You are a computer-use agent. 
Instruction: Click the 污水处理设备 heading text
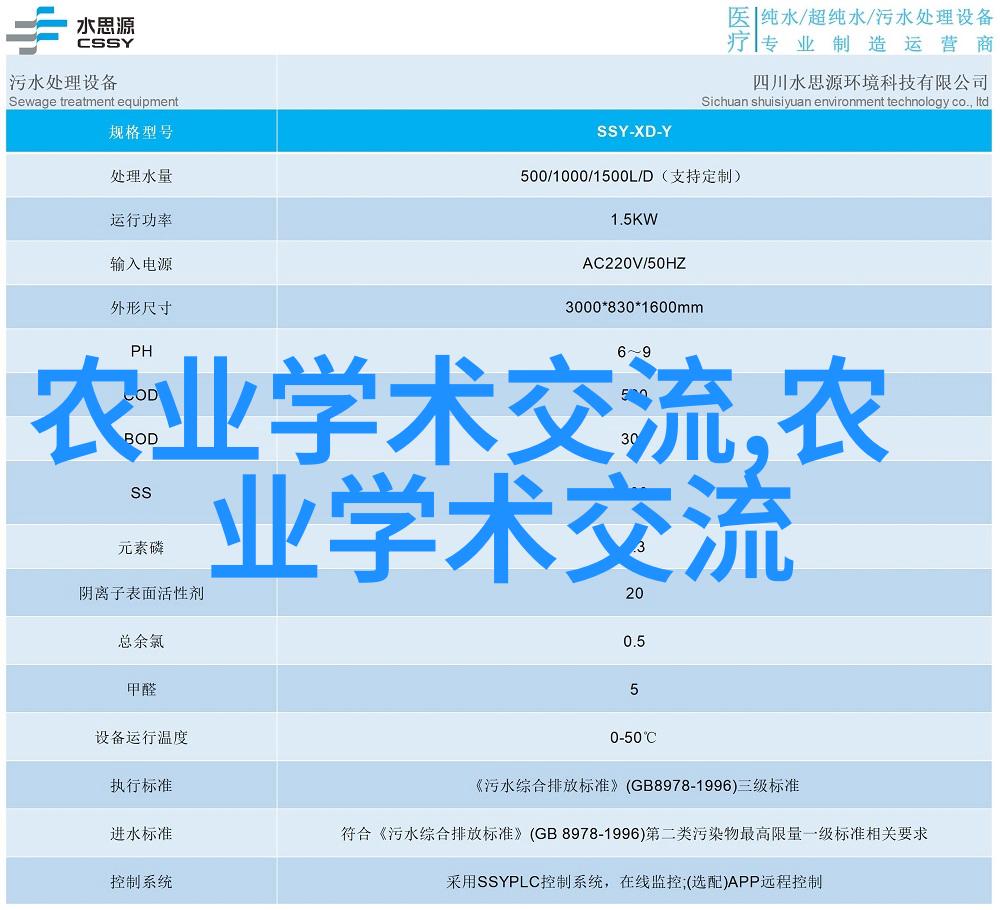click(63, 82)
